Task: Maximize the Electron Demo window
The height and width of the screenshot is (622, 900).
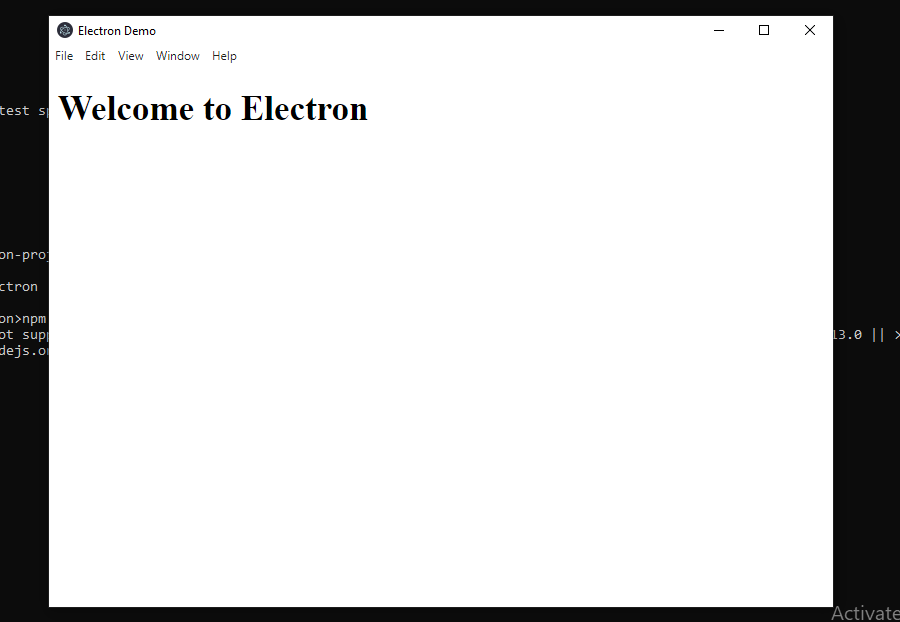Action: (x=764, y=30)
